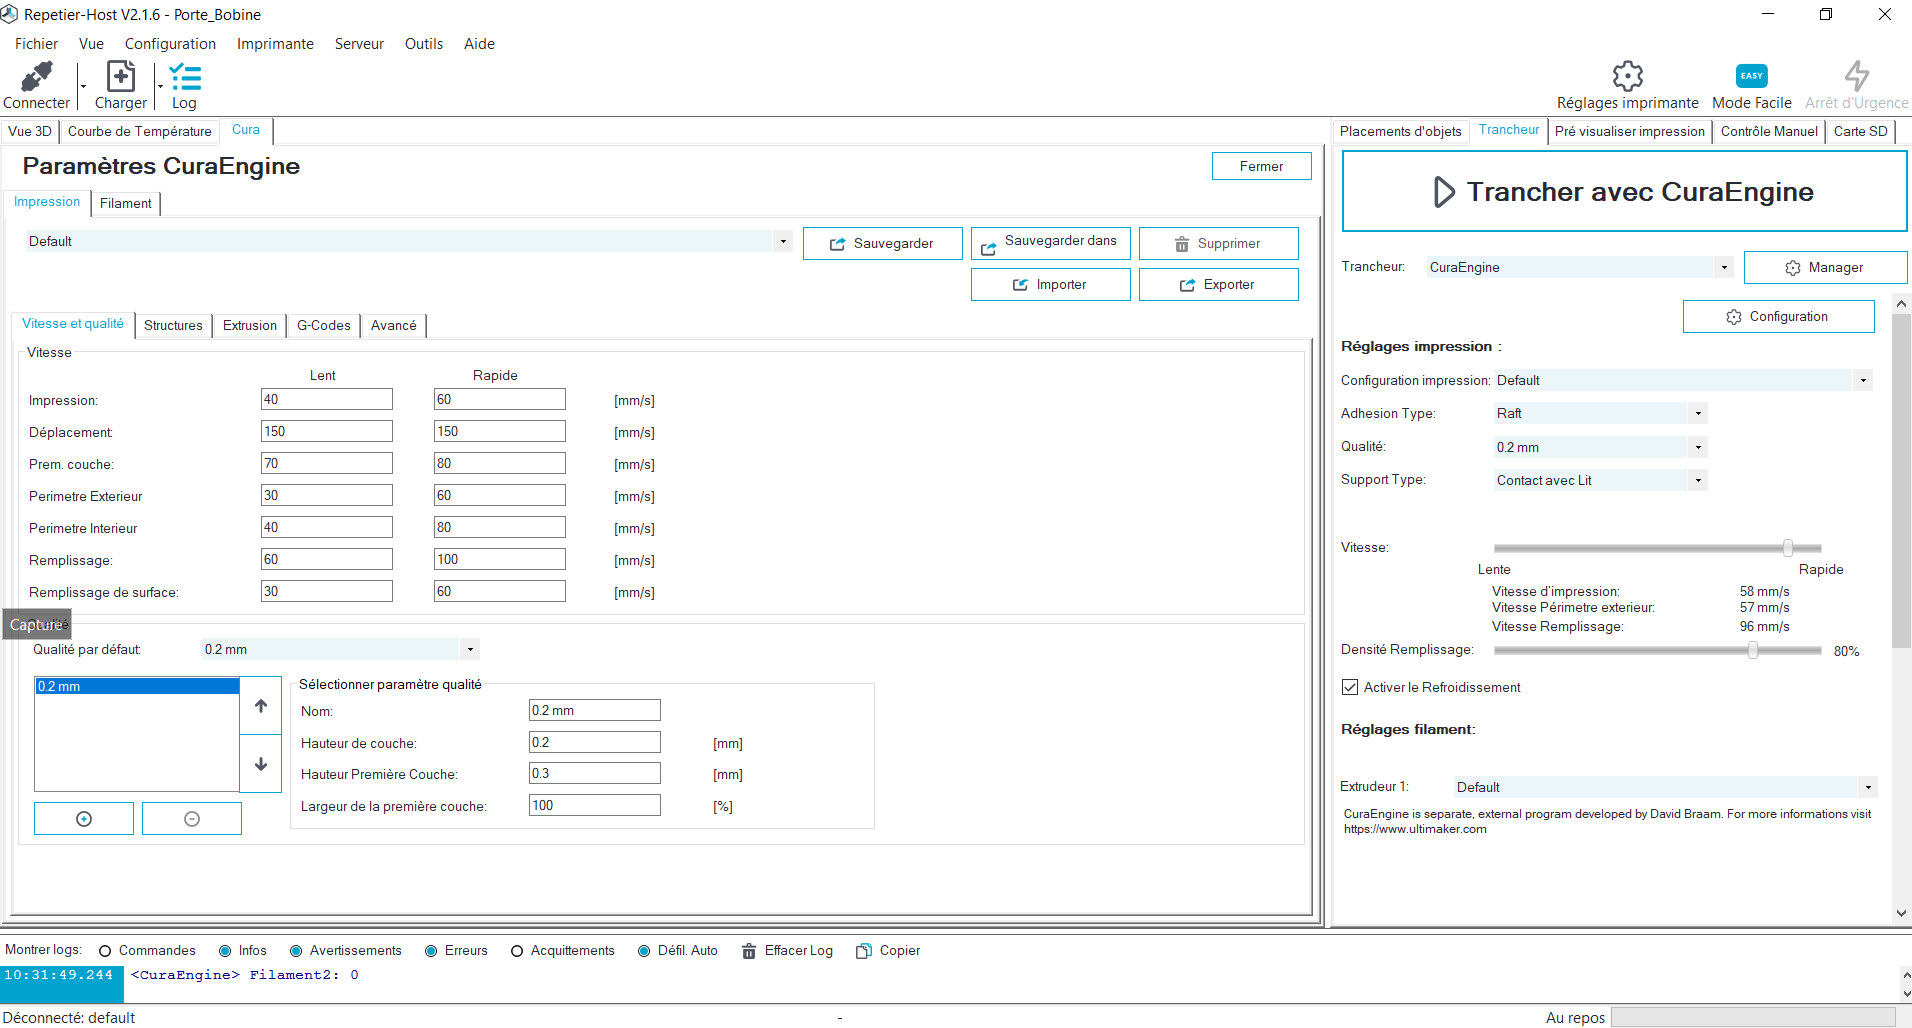This screenshot has height=1028, width=1912.
Task: Remove quality setting with minus icon
Action: [192, 819]
